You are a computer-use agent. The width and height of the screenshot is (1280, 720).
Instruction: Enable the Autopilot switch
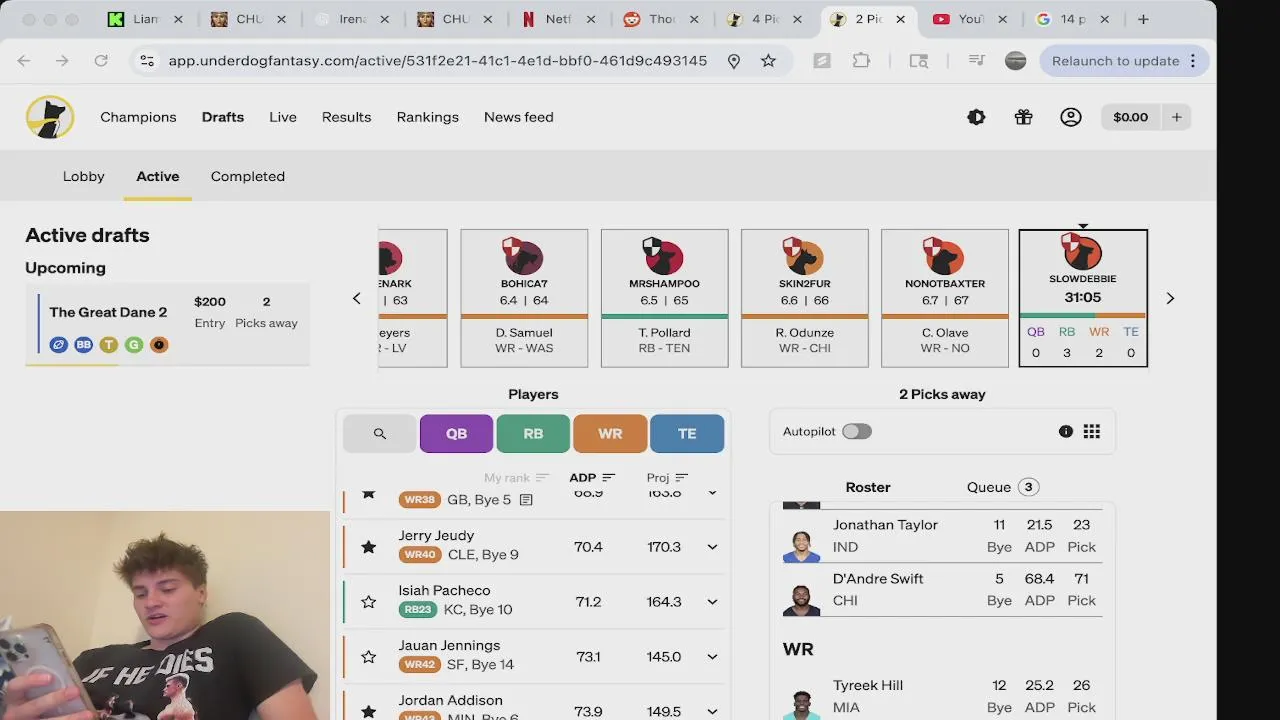[x=857, y=431]
